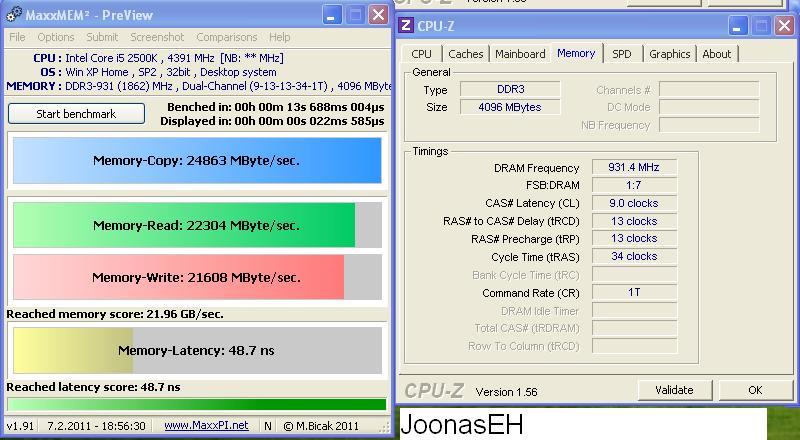Click the tRP value field showing 13 clocks
Image resolution: width=800 pixels, height=440 pixels.
(x=634, y=238)
